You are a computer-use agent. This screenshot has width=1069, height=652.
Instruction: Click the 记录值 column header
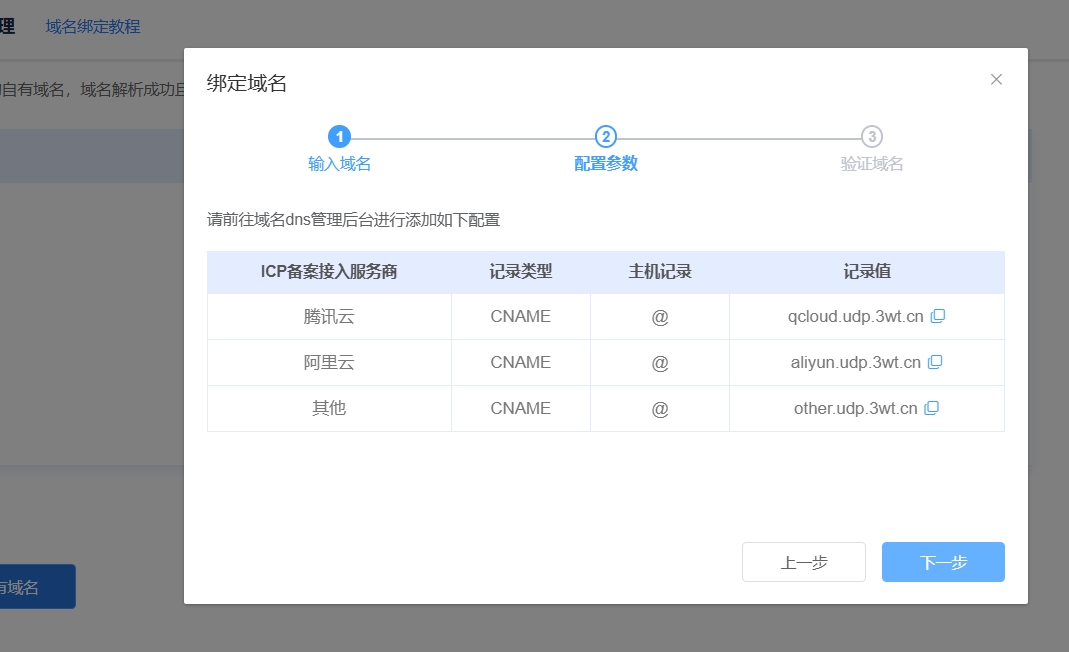[x=866, y=272]
